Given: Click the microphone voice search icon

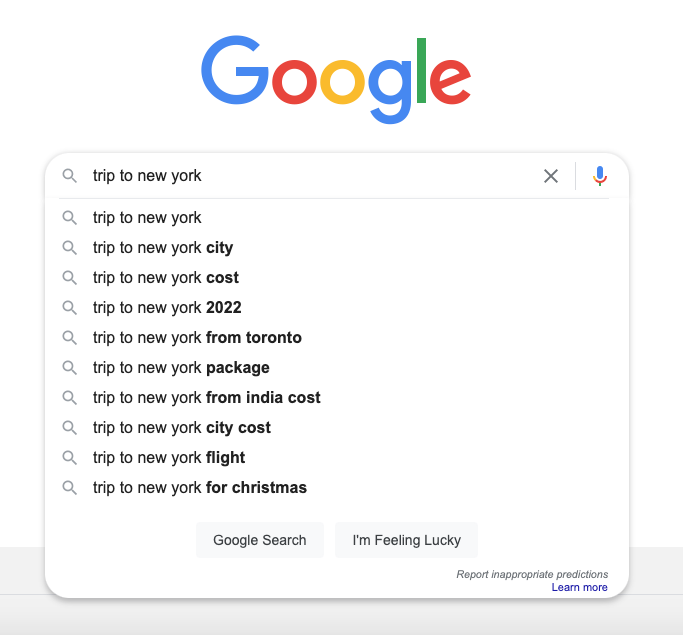Looking at the screenshot, I should (600, 176).
